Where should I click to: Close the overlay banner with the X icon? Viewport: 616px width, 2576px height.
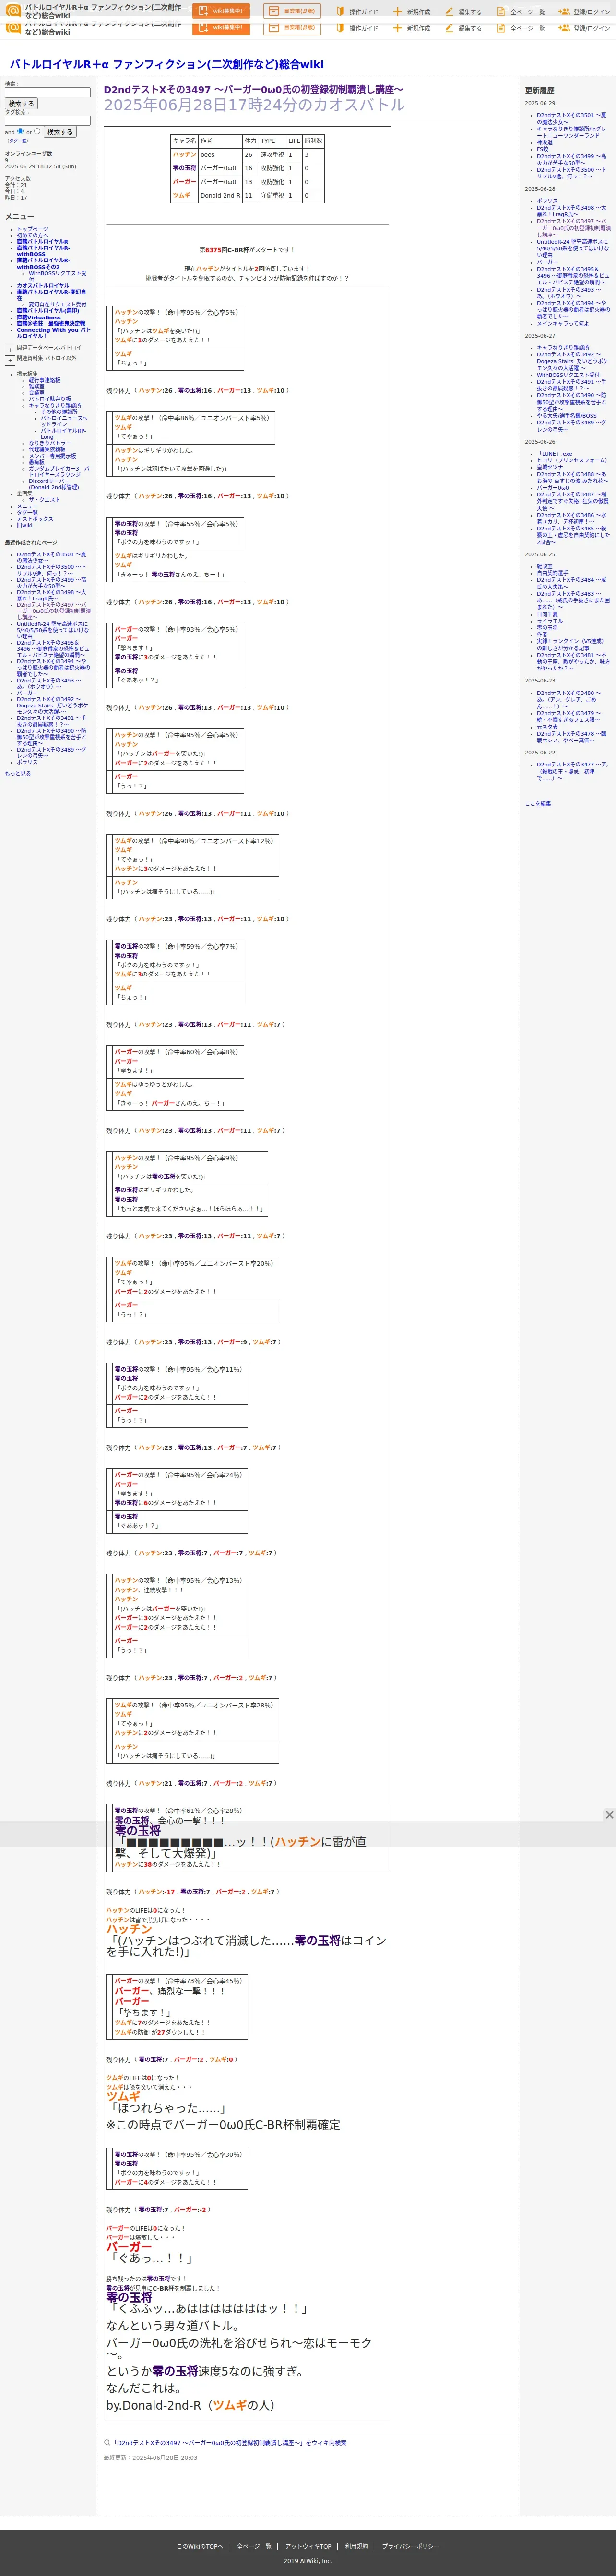click(609, 1814)
